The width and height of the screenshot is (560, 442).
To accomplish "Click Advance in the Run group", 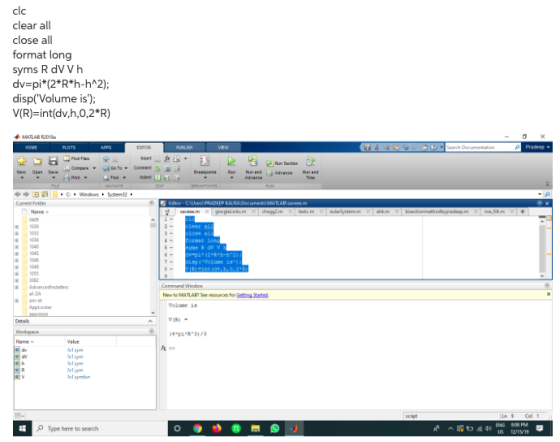I will [x=280, y=173].
